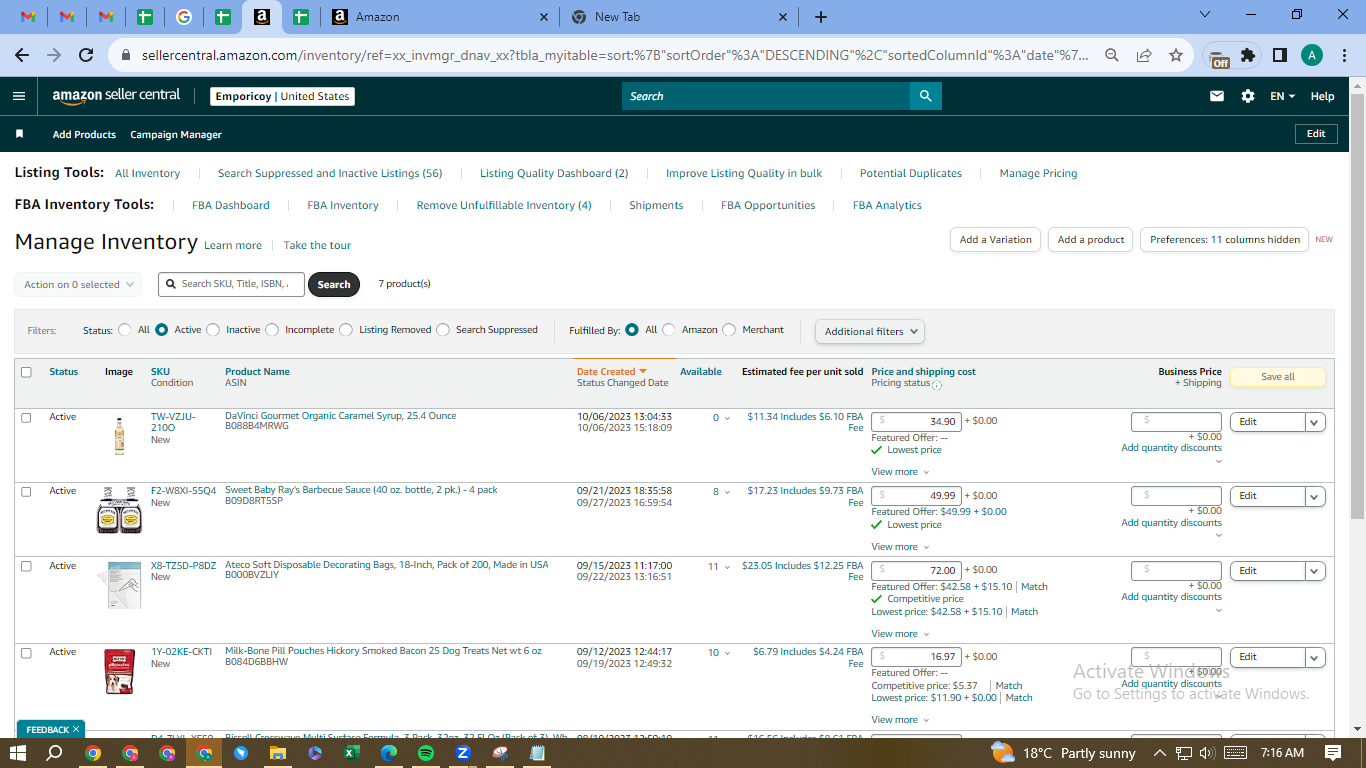Select the Status All radio button
1366x768 pixels.
tap(125, 330)
